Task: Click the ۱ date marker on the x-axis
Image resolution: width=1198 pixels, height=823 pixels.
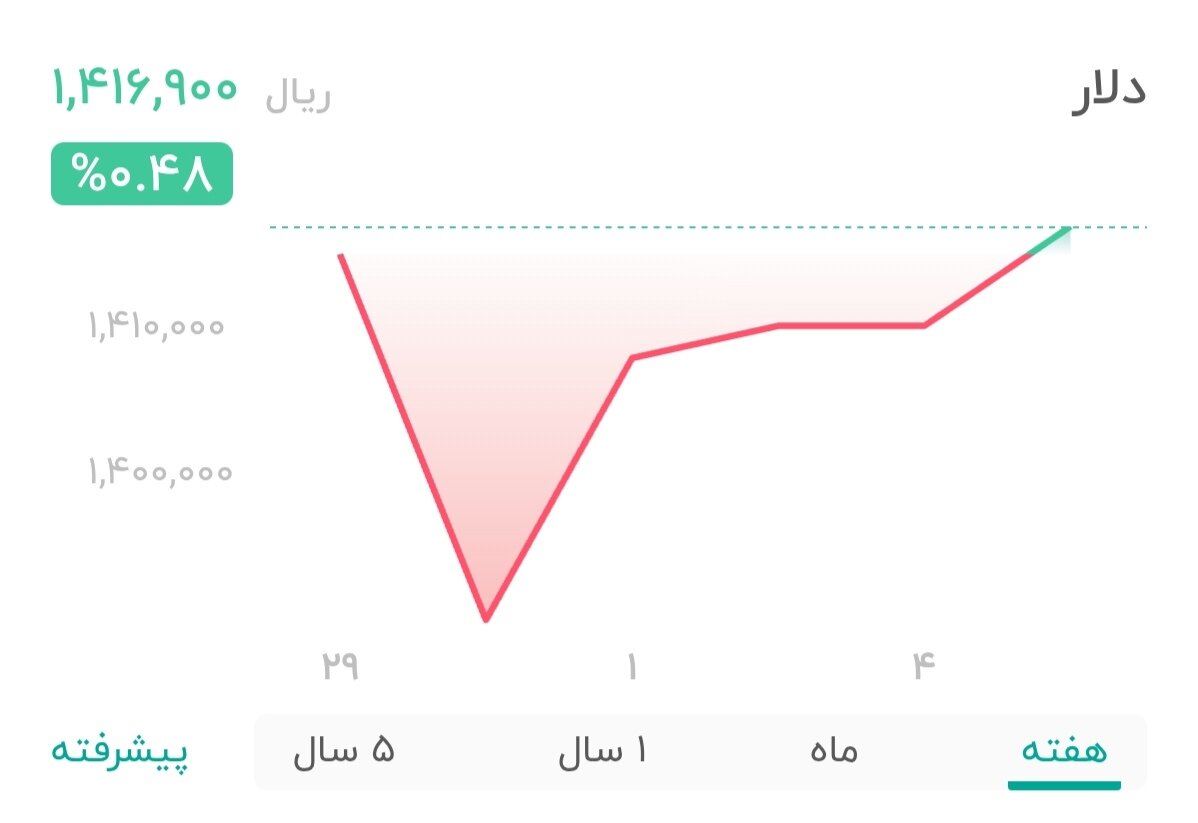Action: 630,660
